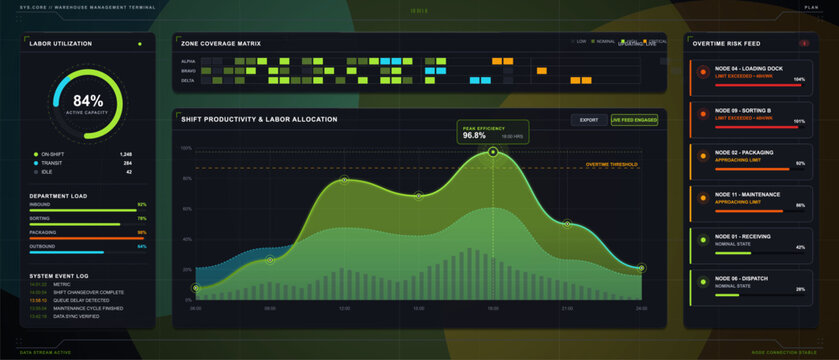Viewport: 839px width, 360px height.
Task: Click the Outbound department load bar
Action: [88, 252]
